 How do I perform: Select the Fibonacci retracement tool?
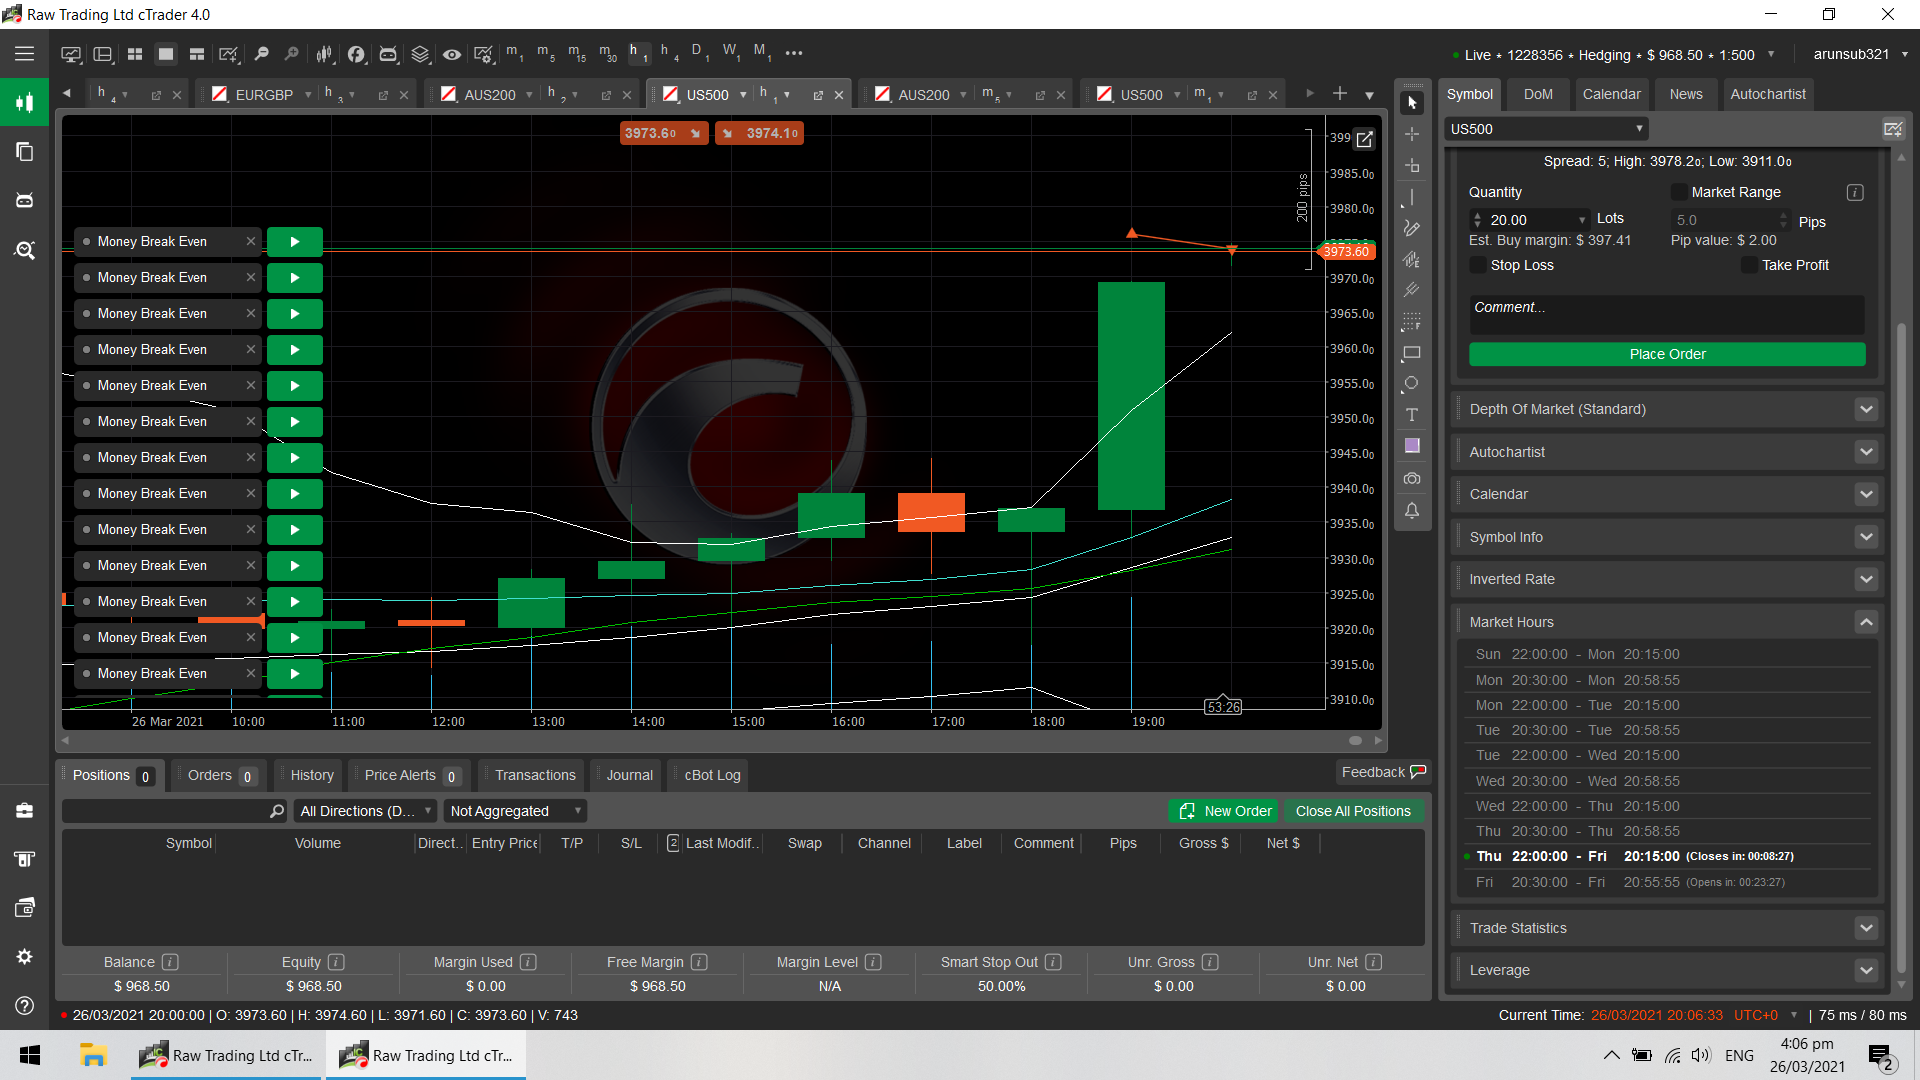point(1412,322)
